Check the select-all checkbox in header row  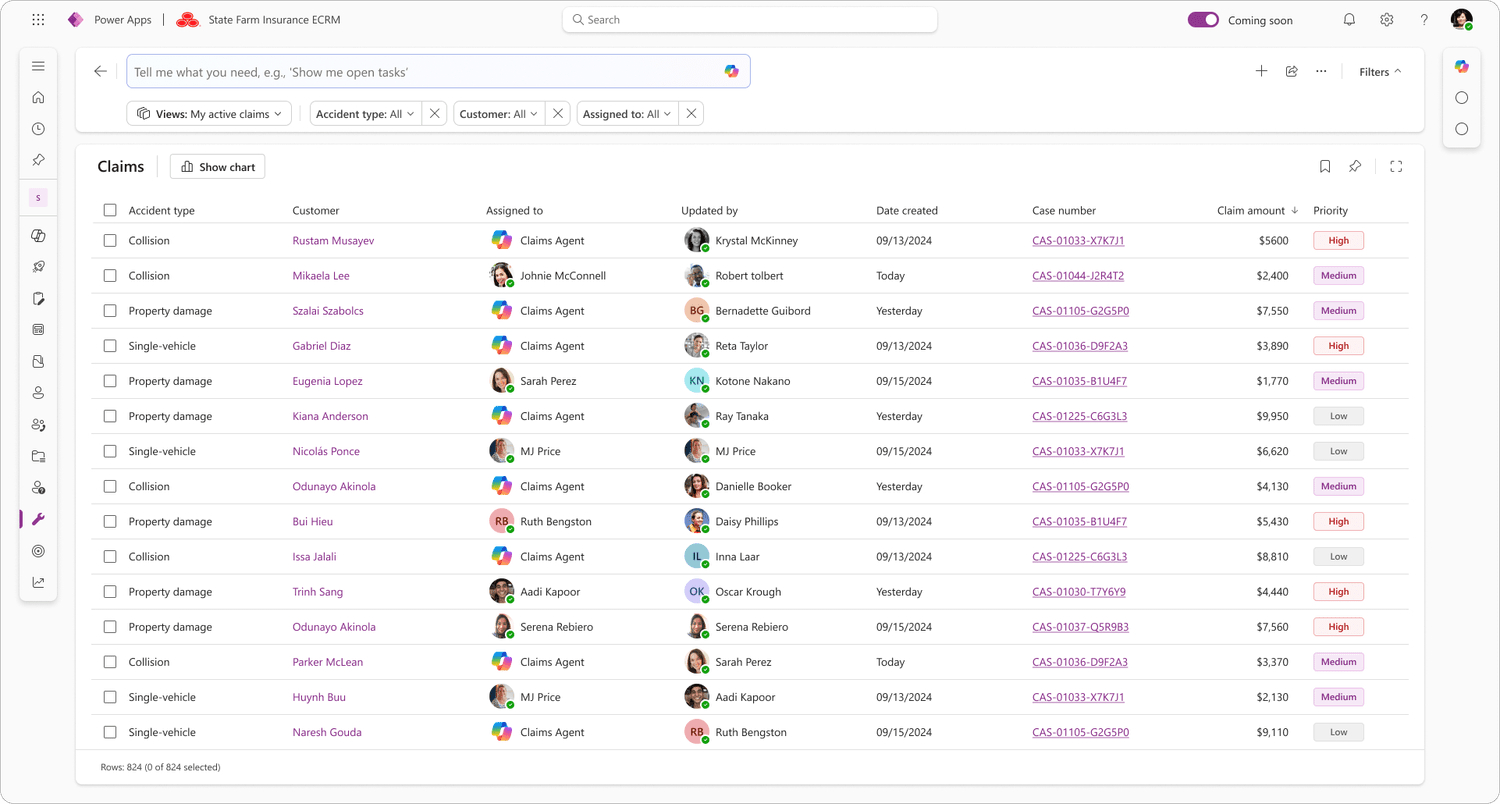110,210
